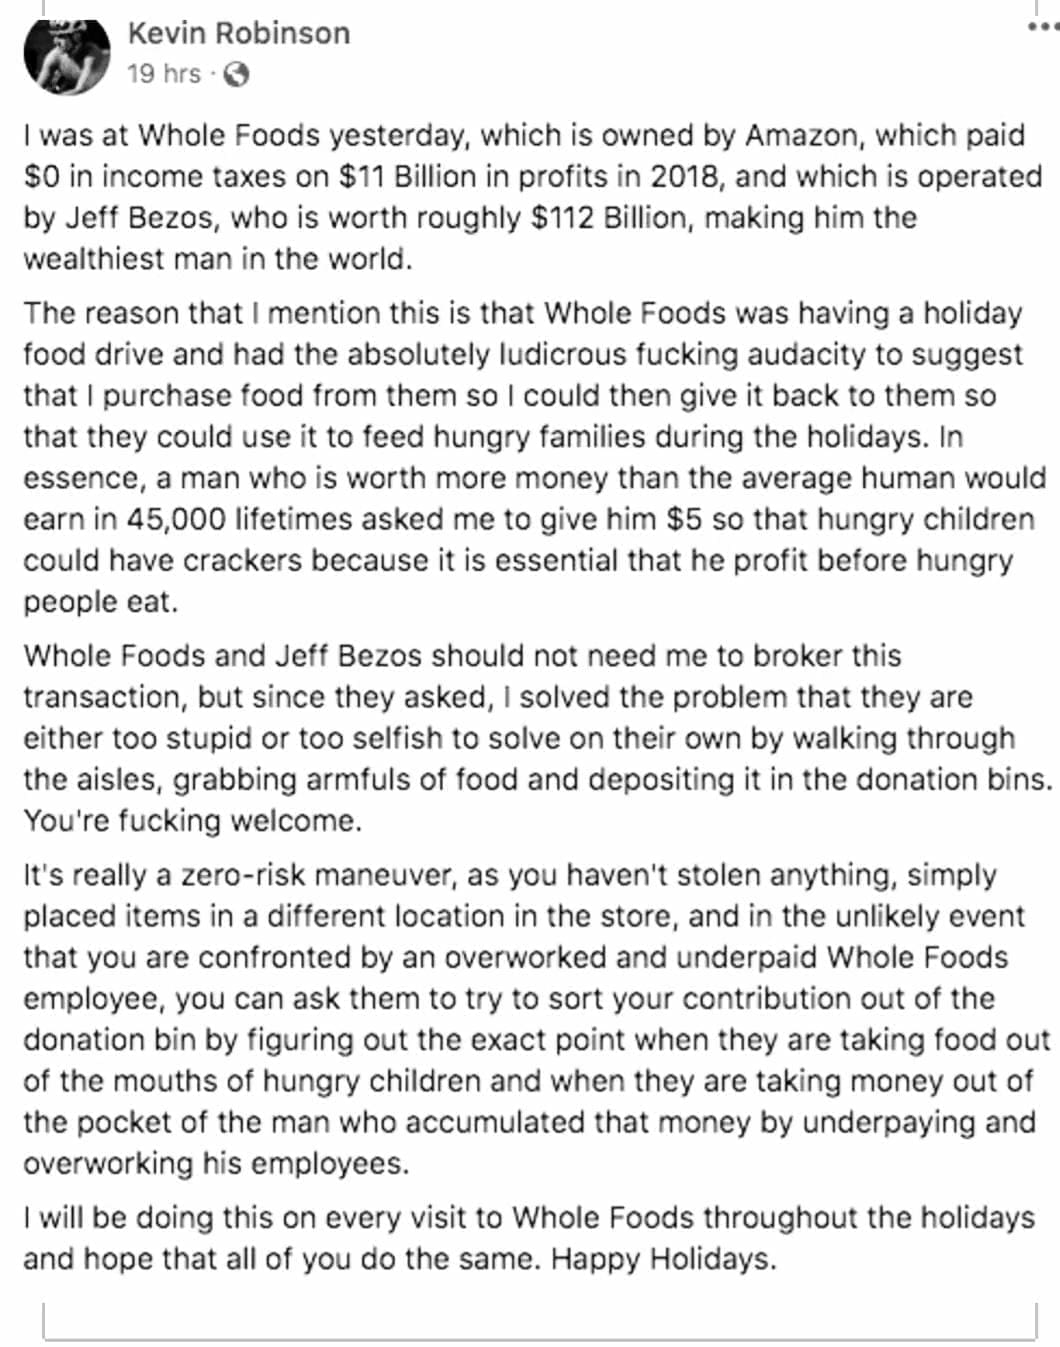Image resolution: width=1060 pixels, height=1347 pixels.
Task: Select the Kevin Robinson name label
Action: [237, 33]
